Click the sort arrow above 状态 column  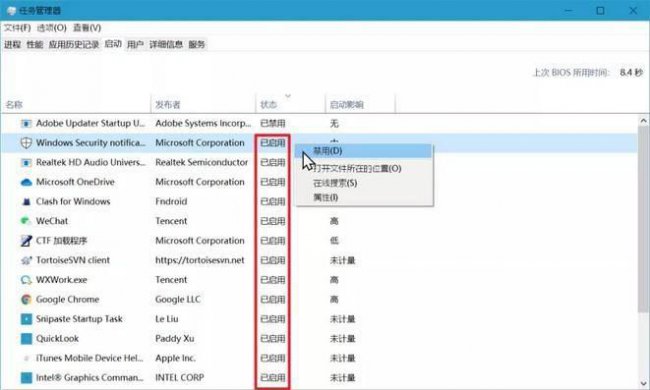pyautogui.click(x=288, y=96)
